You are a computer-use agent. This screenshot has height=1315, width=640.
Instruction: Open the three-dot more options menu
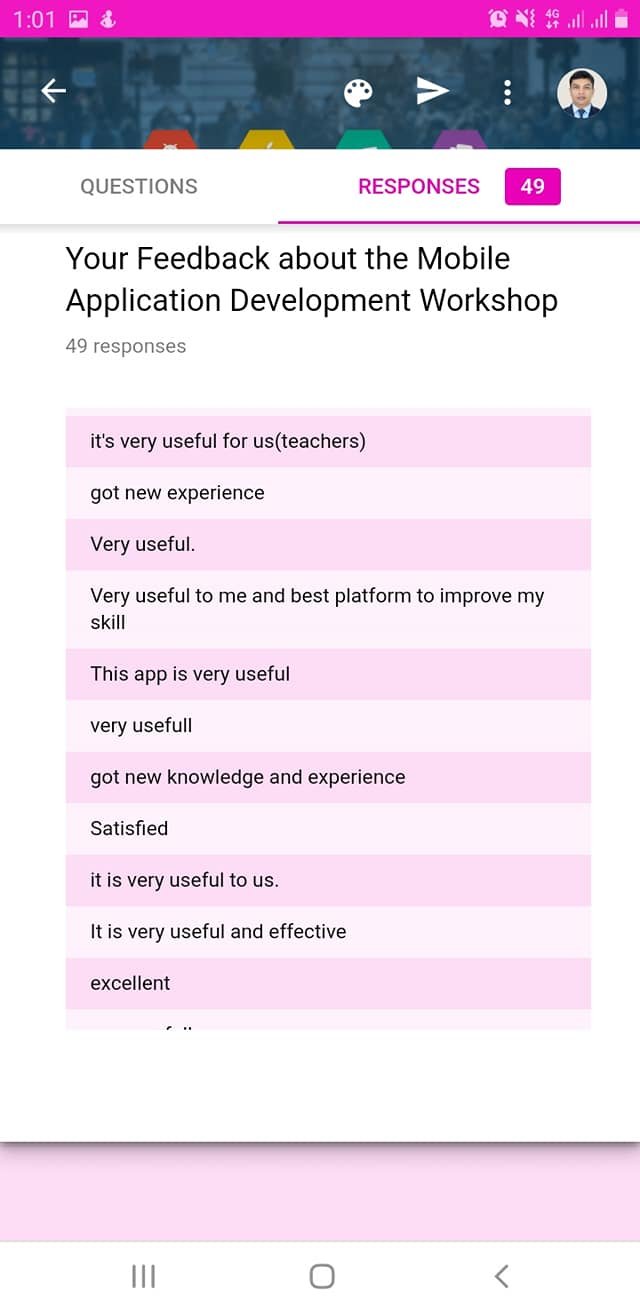click(507, 93)
